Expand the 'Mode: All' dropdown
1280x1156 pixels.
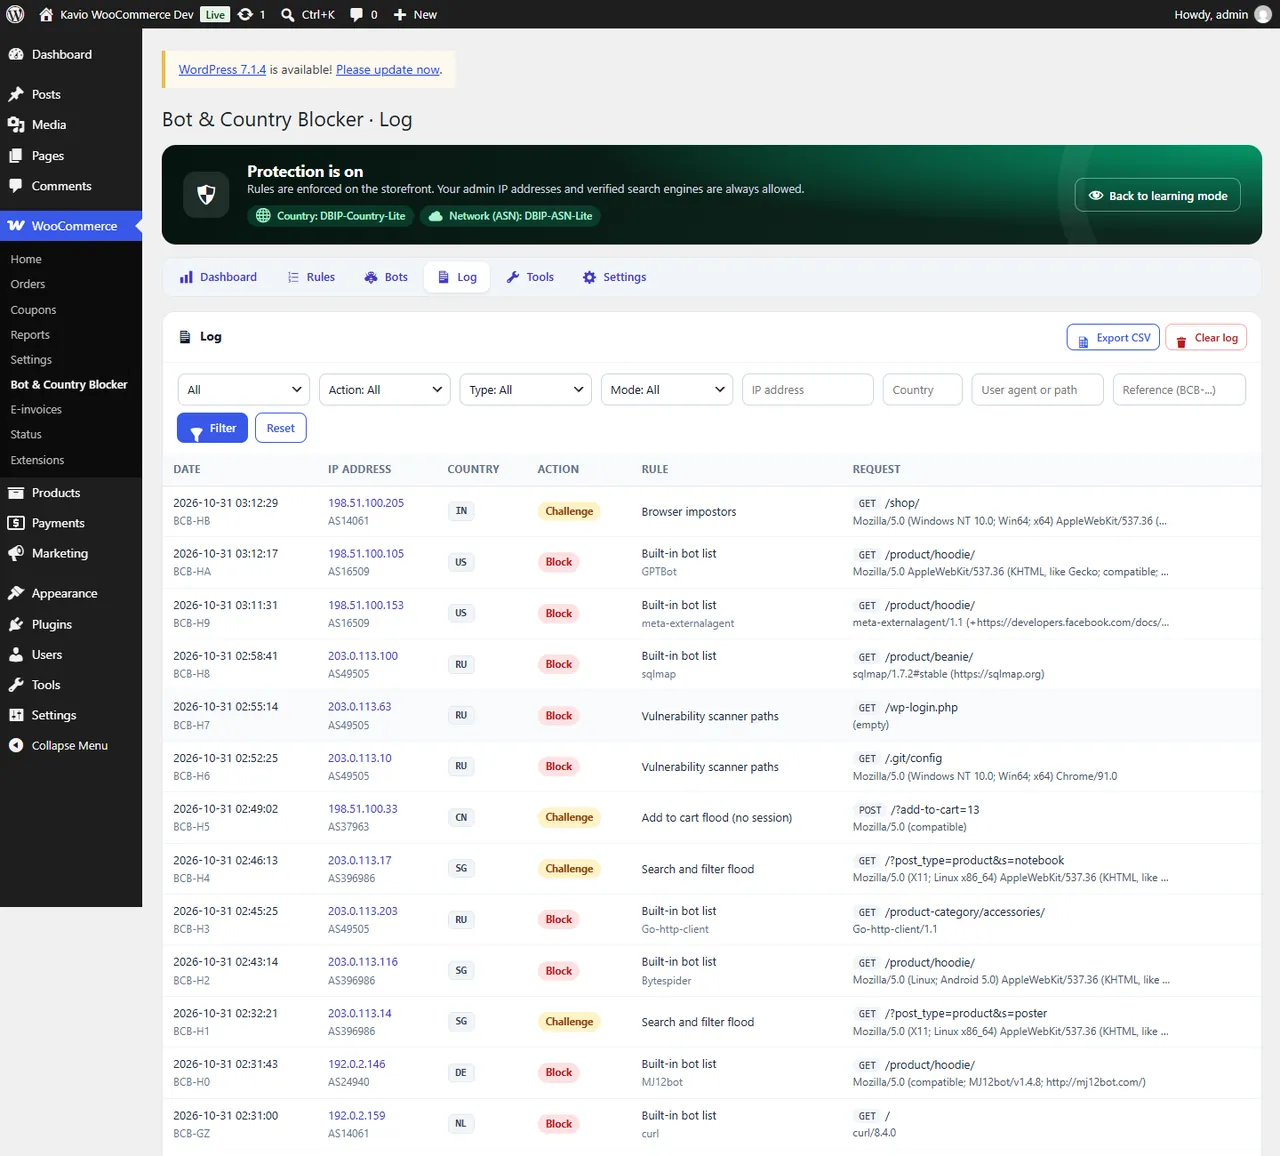(667, 390)
